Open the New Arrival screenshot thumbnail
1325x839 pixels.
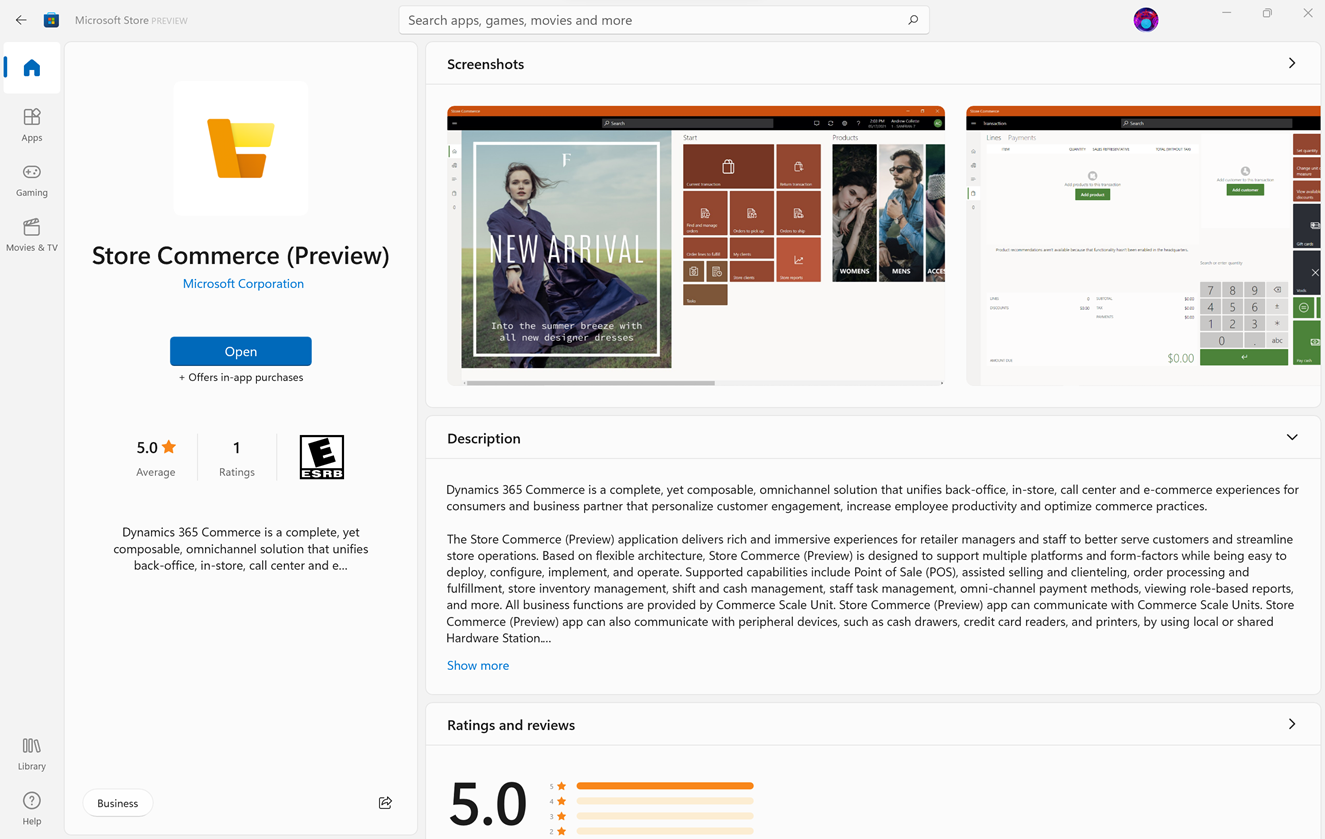click(696, 245)
